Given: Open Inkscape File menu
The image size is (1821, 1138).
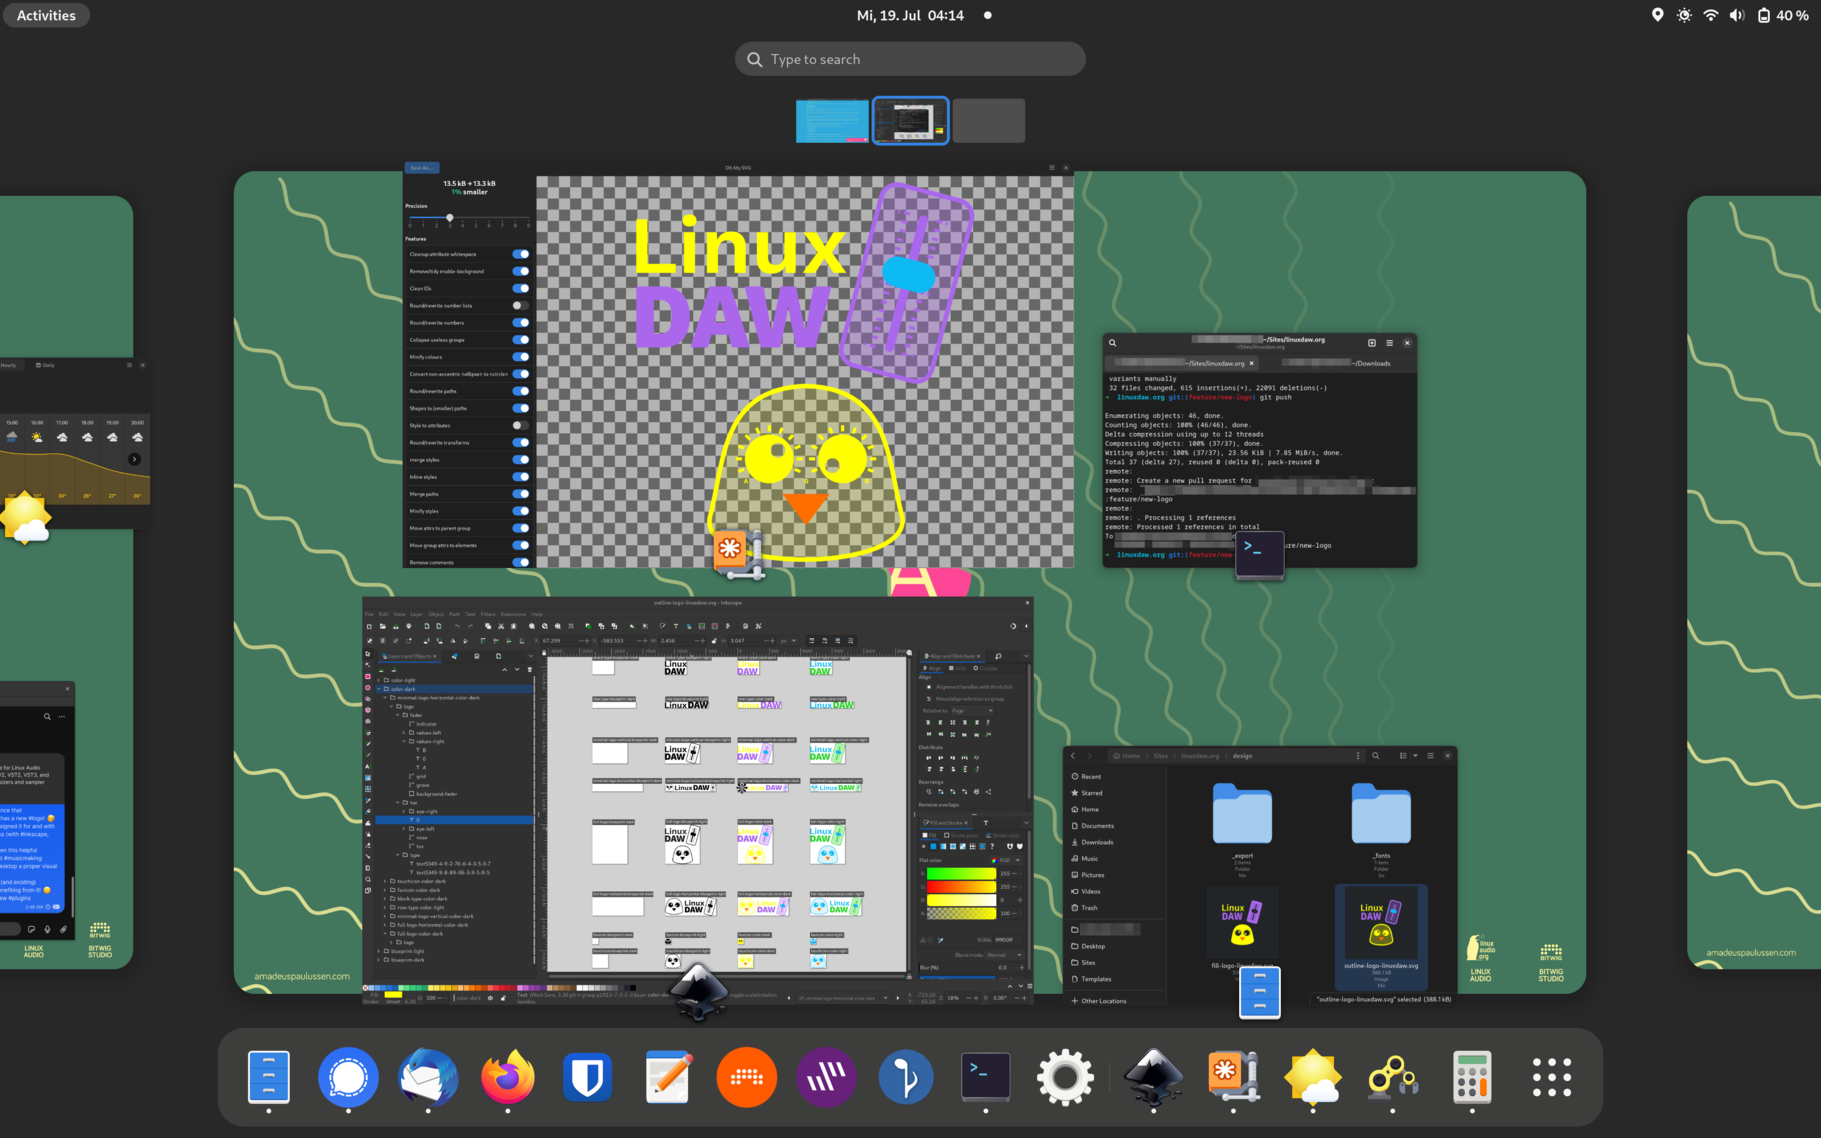Looking at the screenshot, I should (369, 614).
